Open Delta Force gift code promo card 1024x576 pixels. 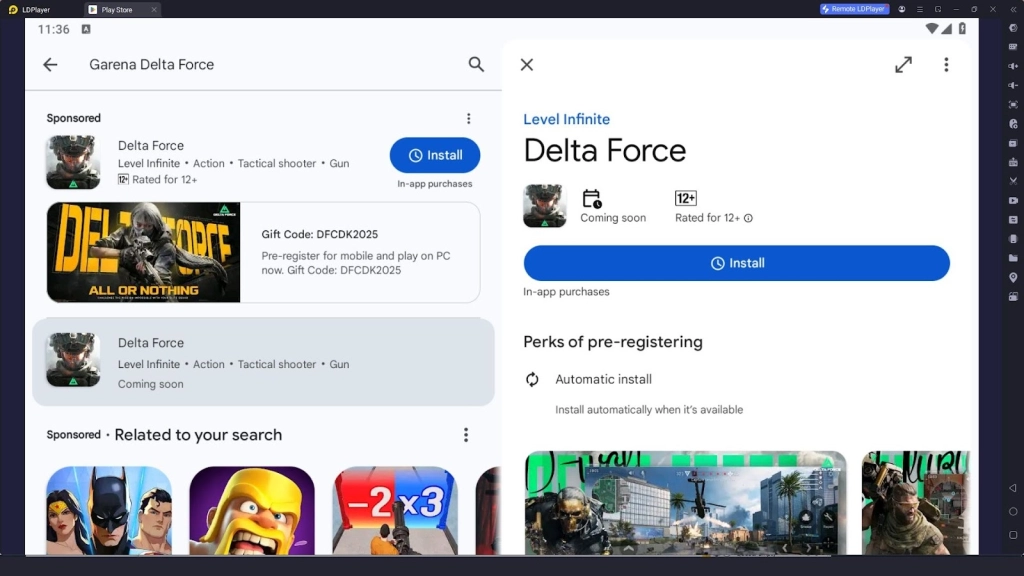coord(263,252)
